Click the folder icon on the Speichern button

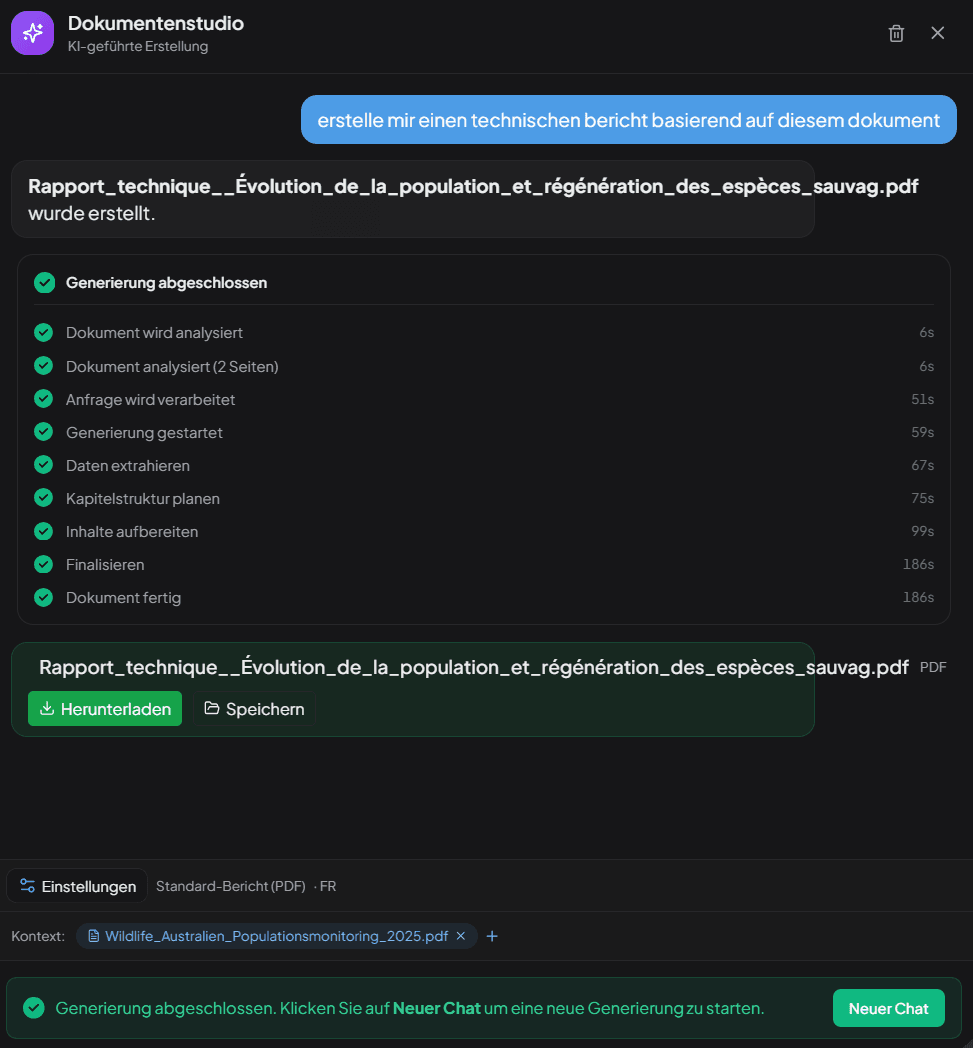213,708
